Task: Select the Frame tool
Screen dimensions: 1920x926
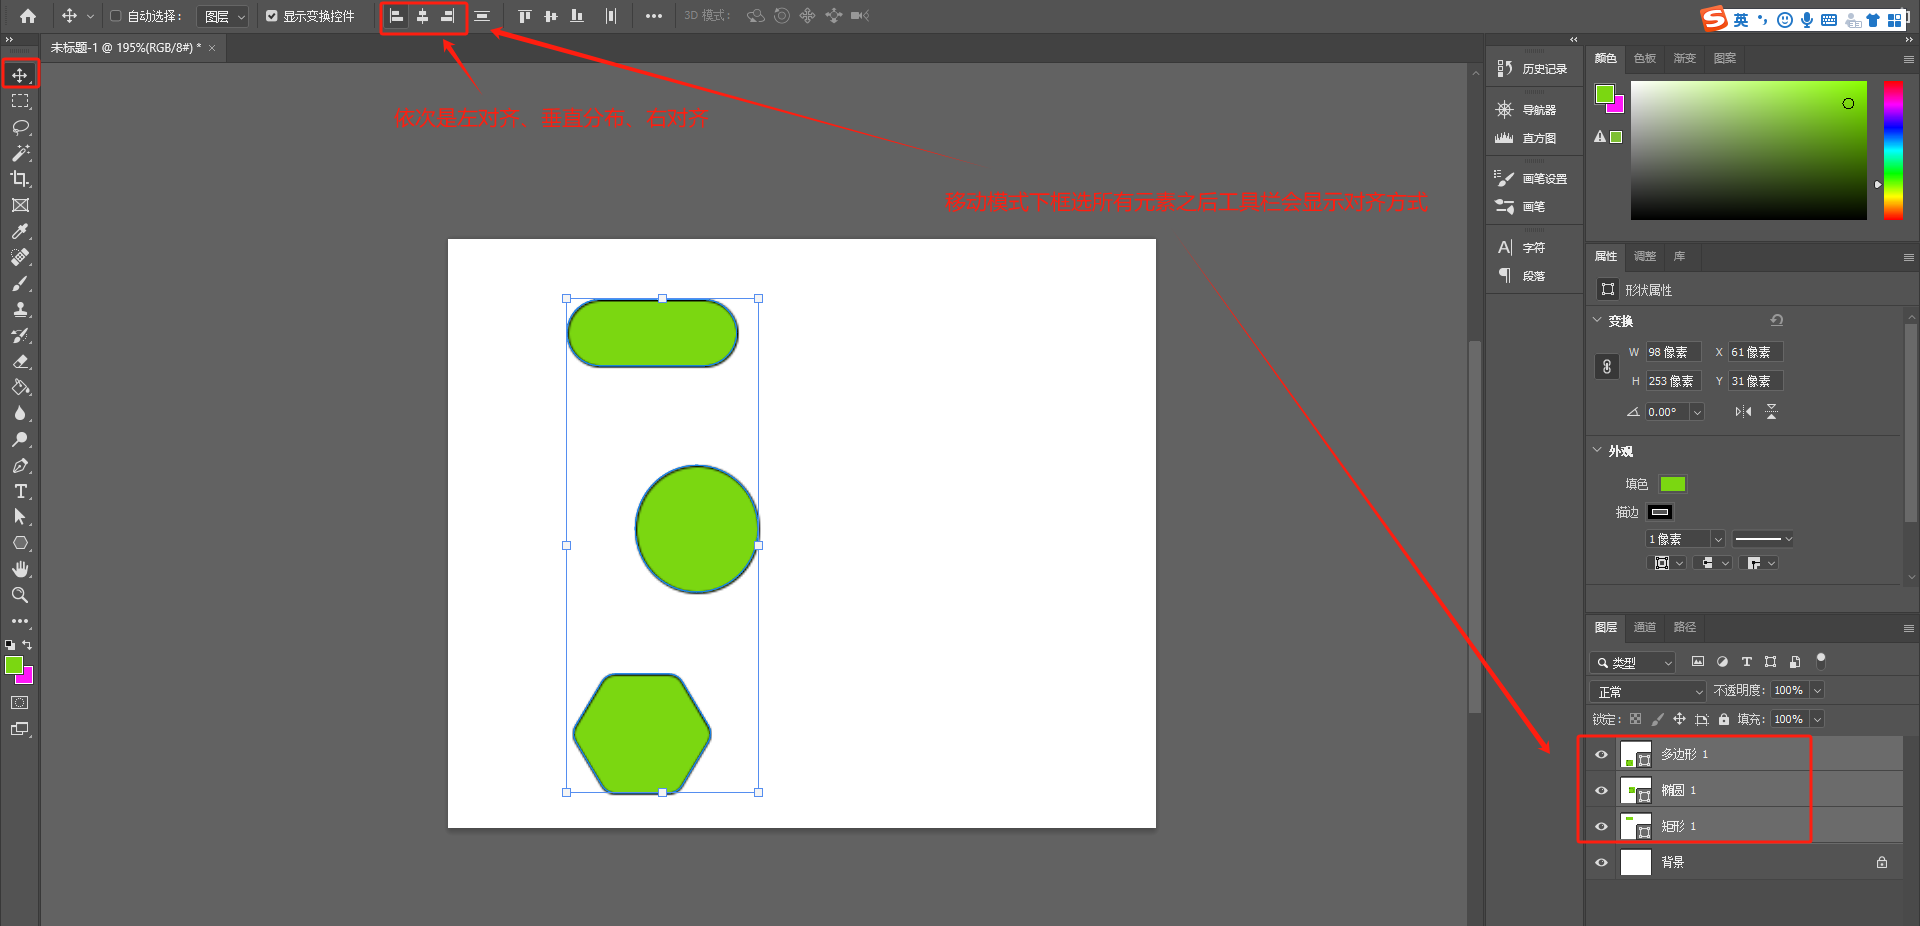Action: [19, 205]
